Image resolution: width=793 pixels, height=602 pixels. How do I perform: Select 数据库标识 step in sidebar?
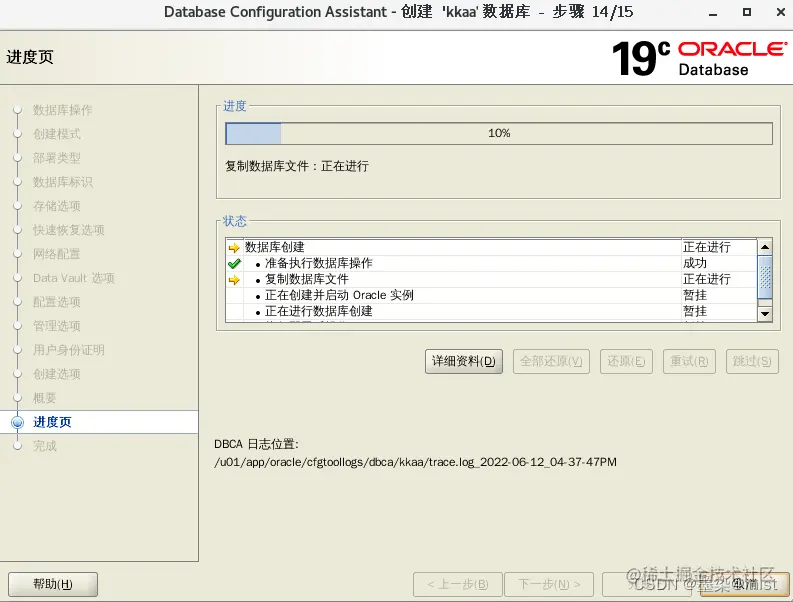click(63, 182)
